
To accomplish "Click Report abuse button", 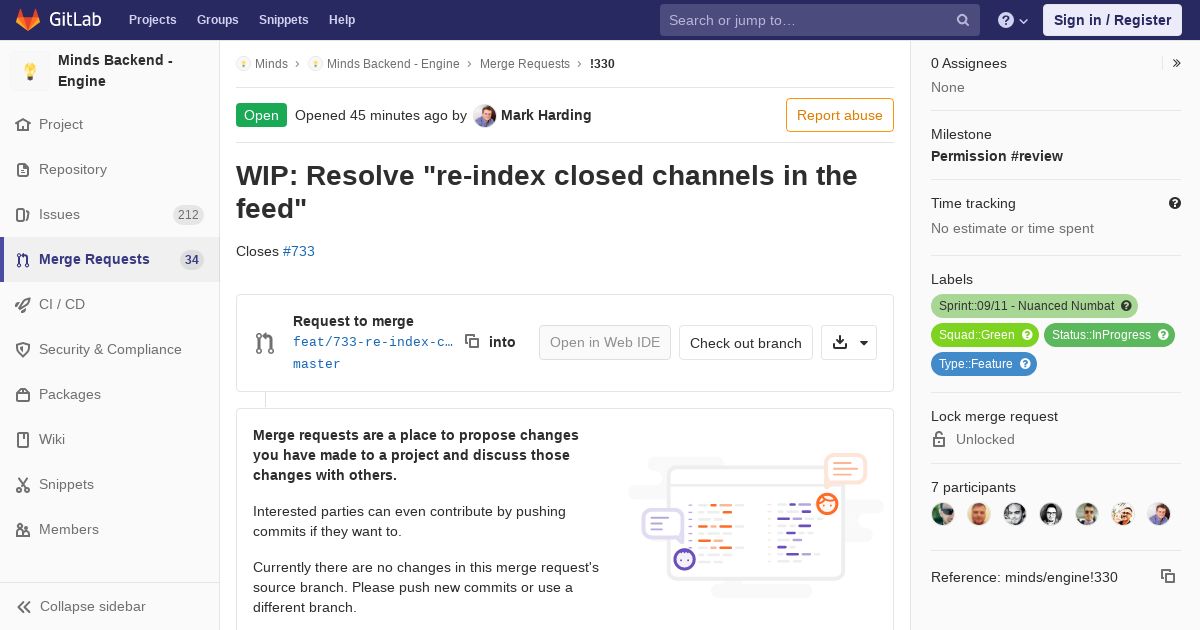I will 840,115.
